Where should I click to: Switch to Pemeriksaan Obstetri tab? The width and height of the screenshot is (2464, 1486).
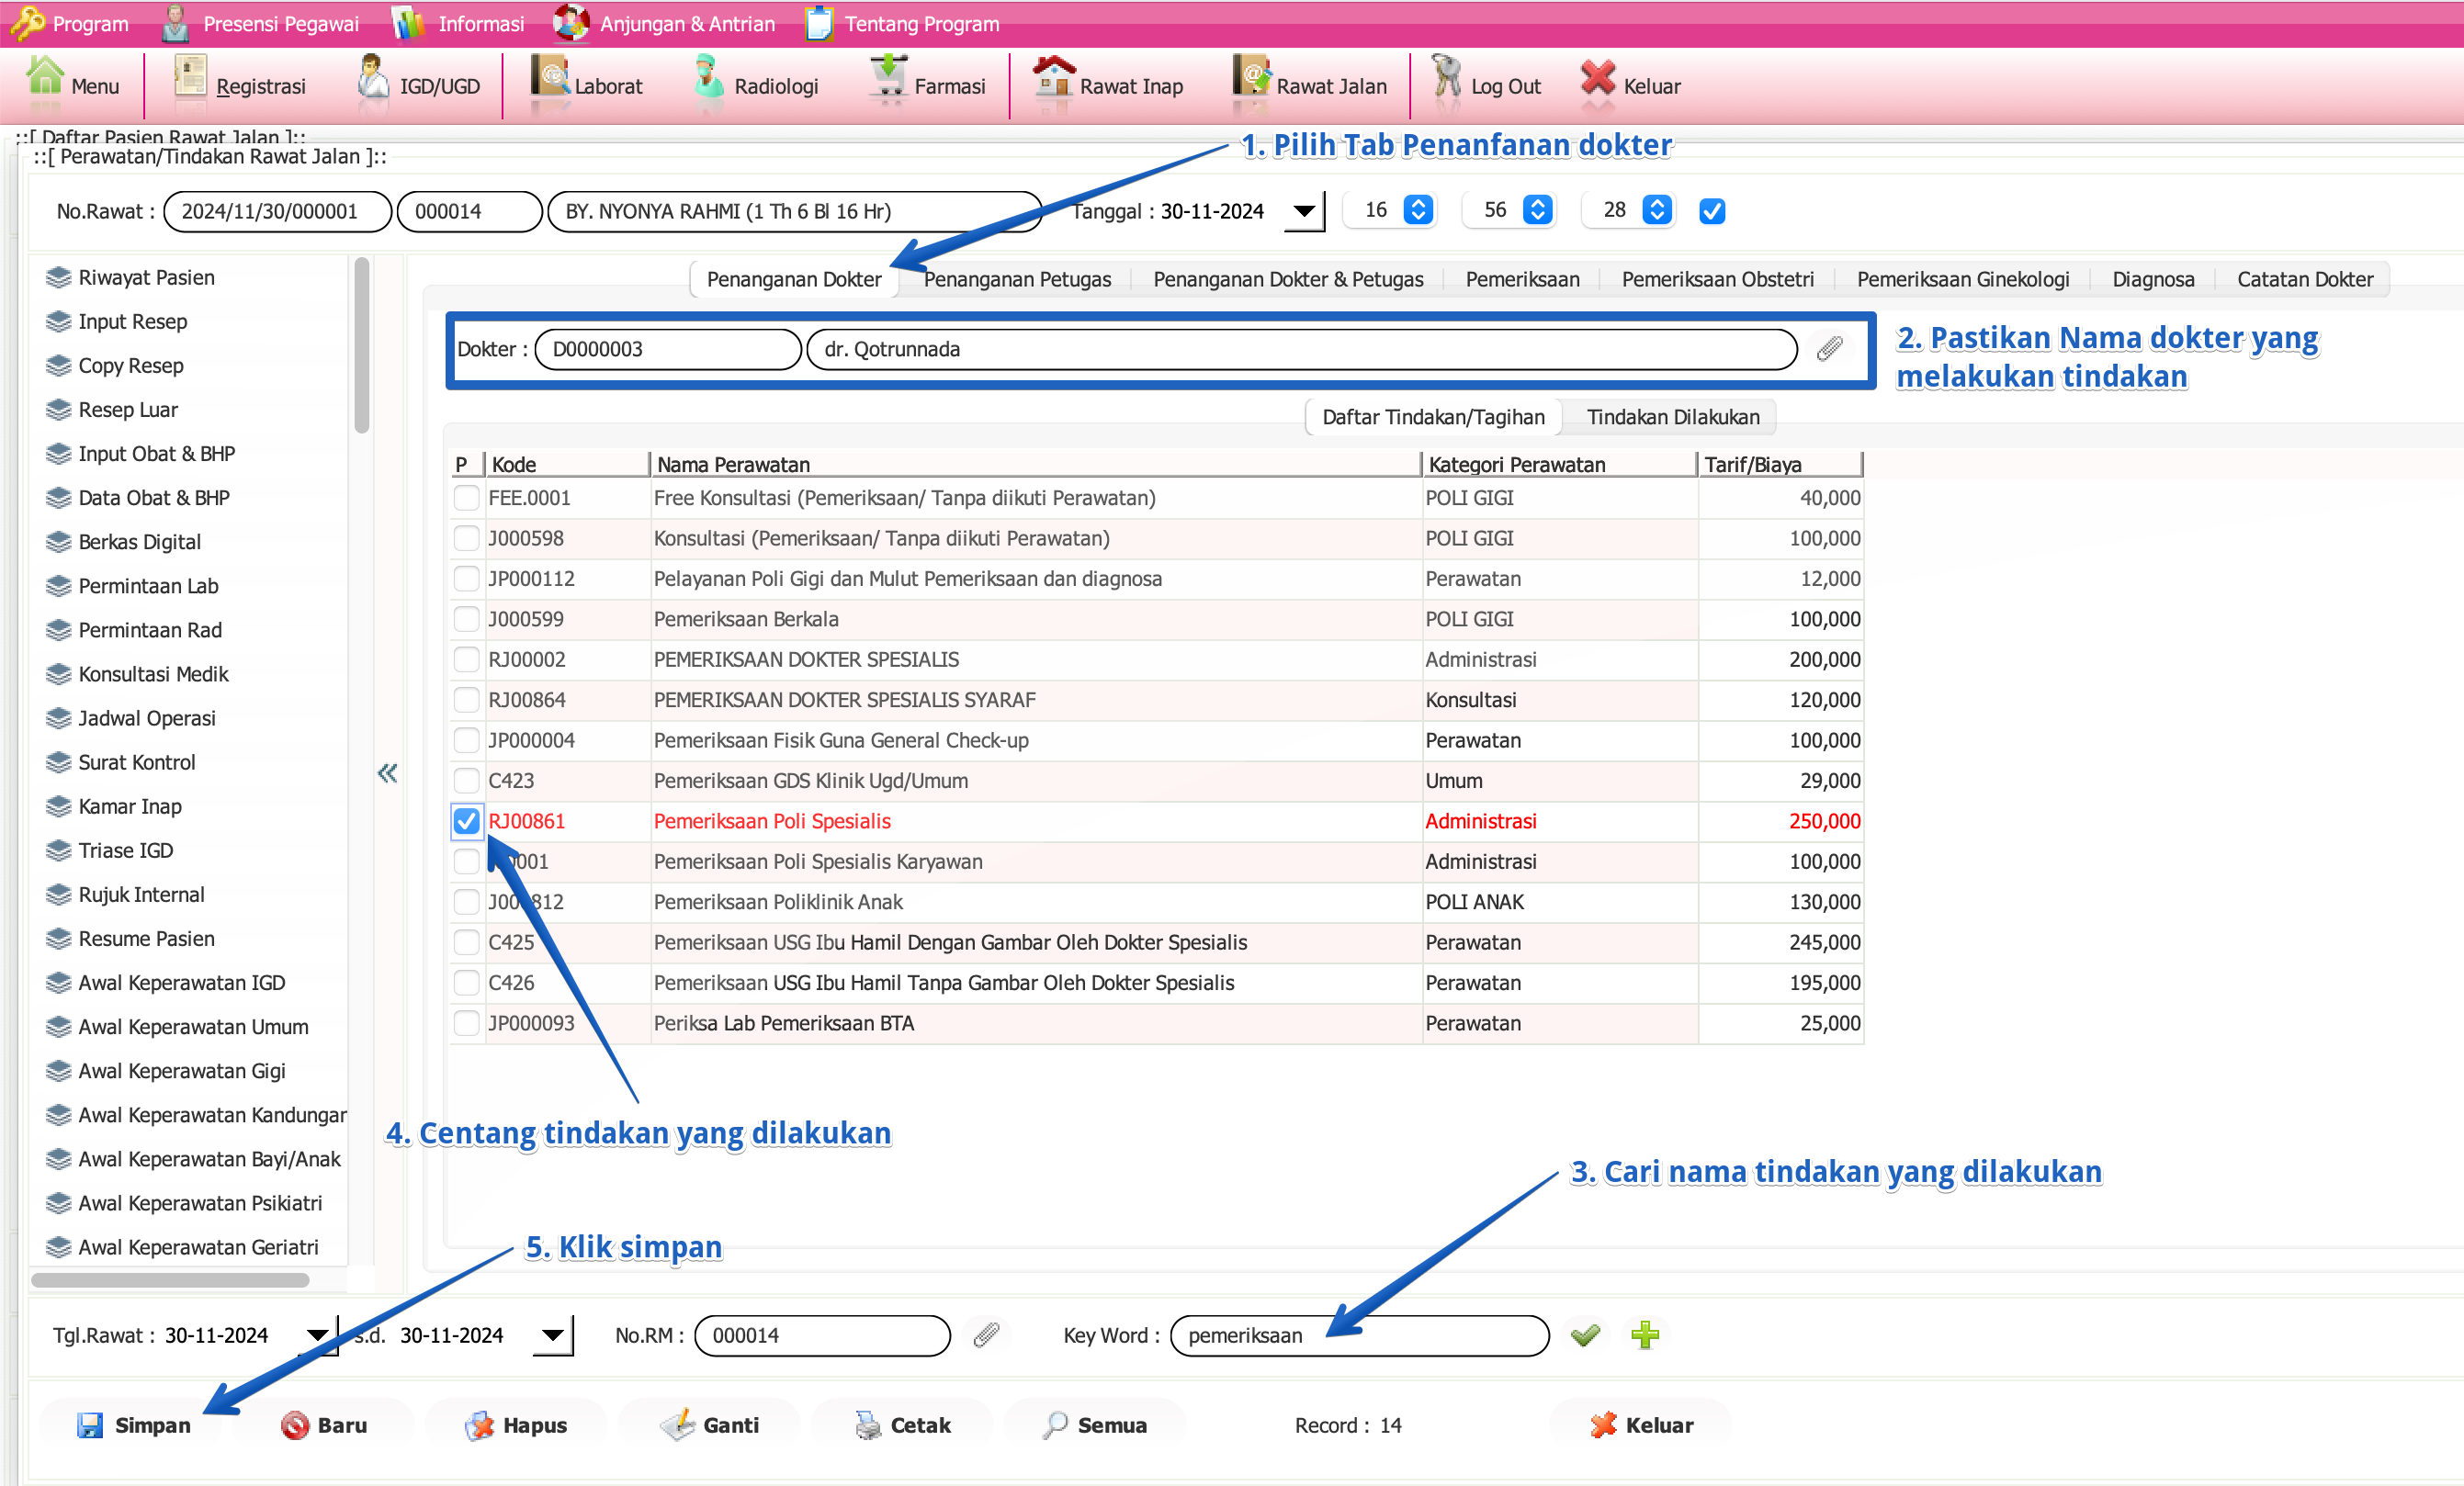coord(1717,280)
